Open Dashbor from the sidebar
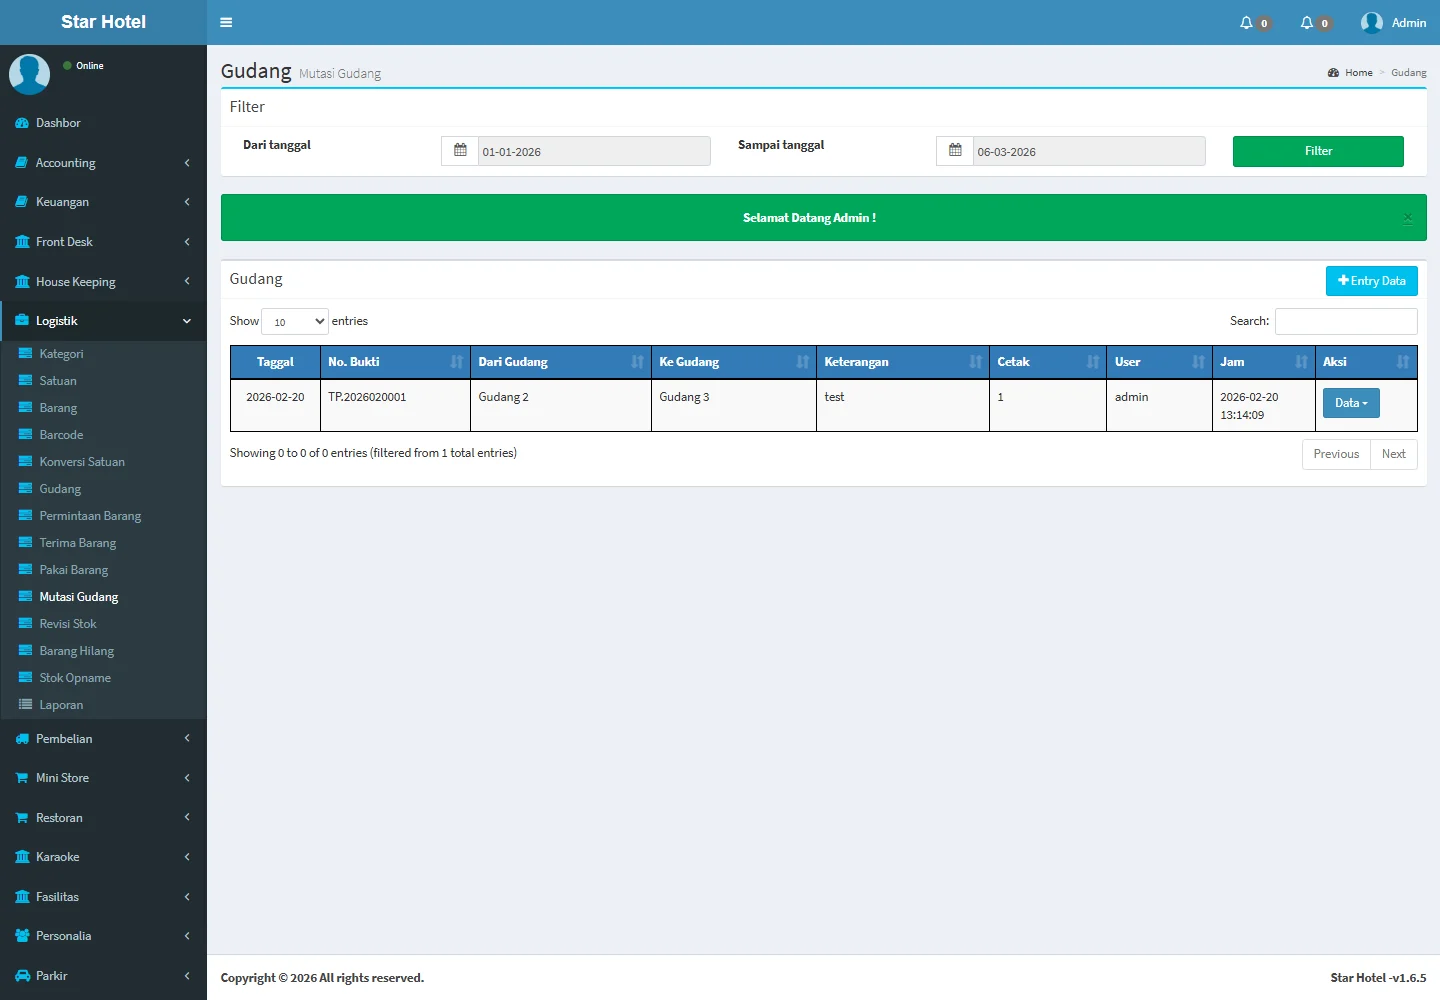1440x1000 pixels. [x=58, y=123]
